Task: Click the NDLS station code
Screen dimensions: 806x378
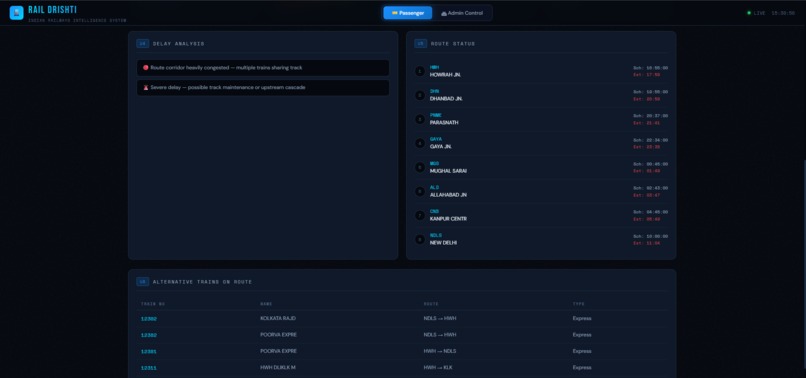Action: (435, 236)
